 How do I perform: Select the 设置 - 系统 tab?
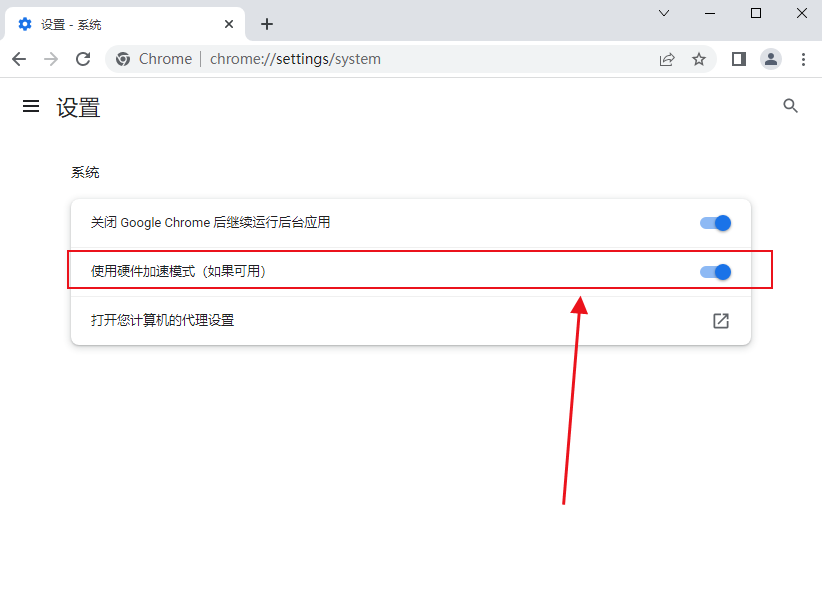click(x=125, y=24)
